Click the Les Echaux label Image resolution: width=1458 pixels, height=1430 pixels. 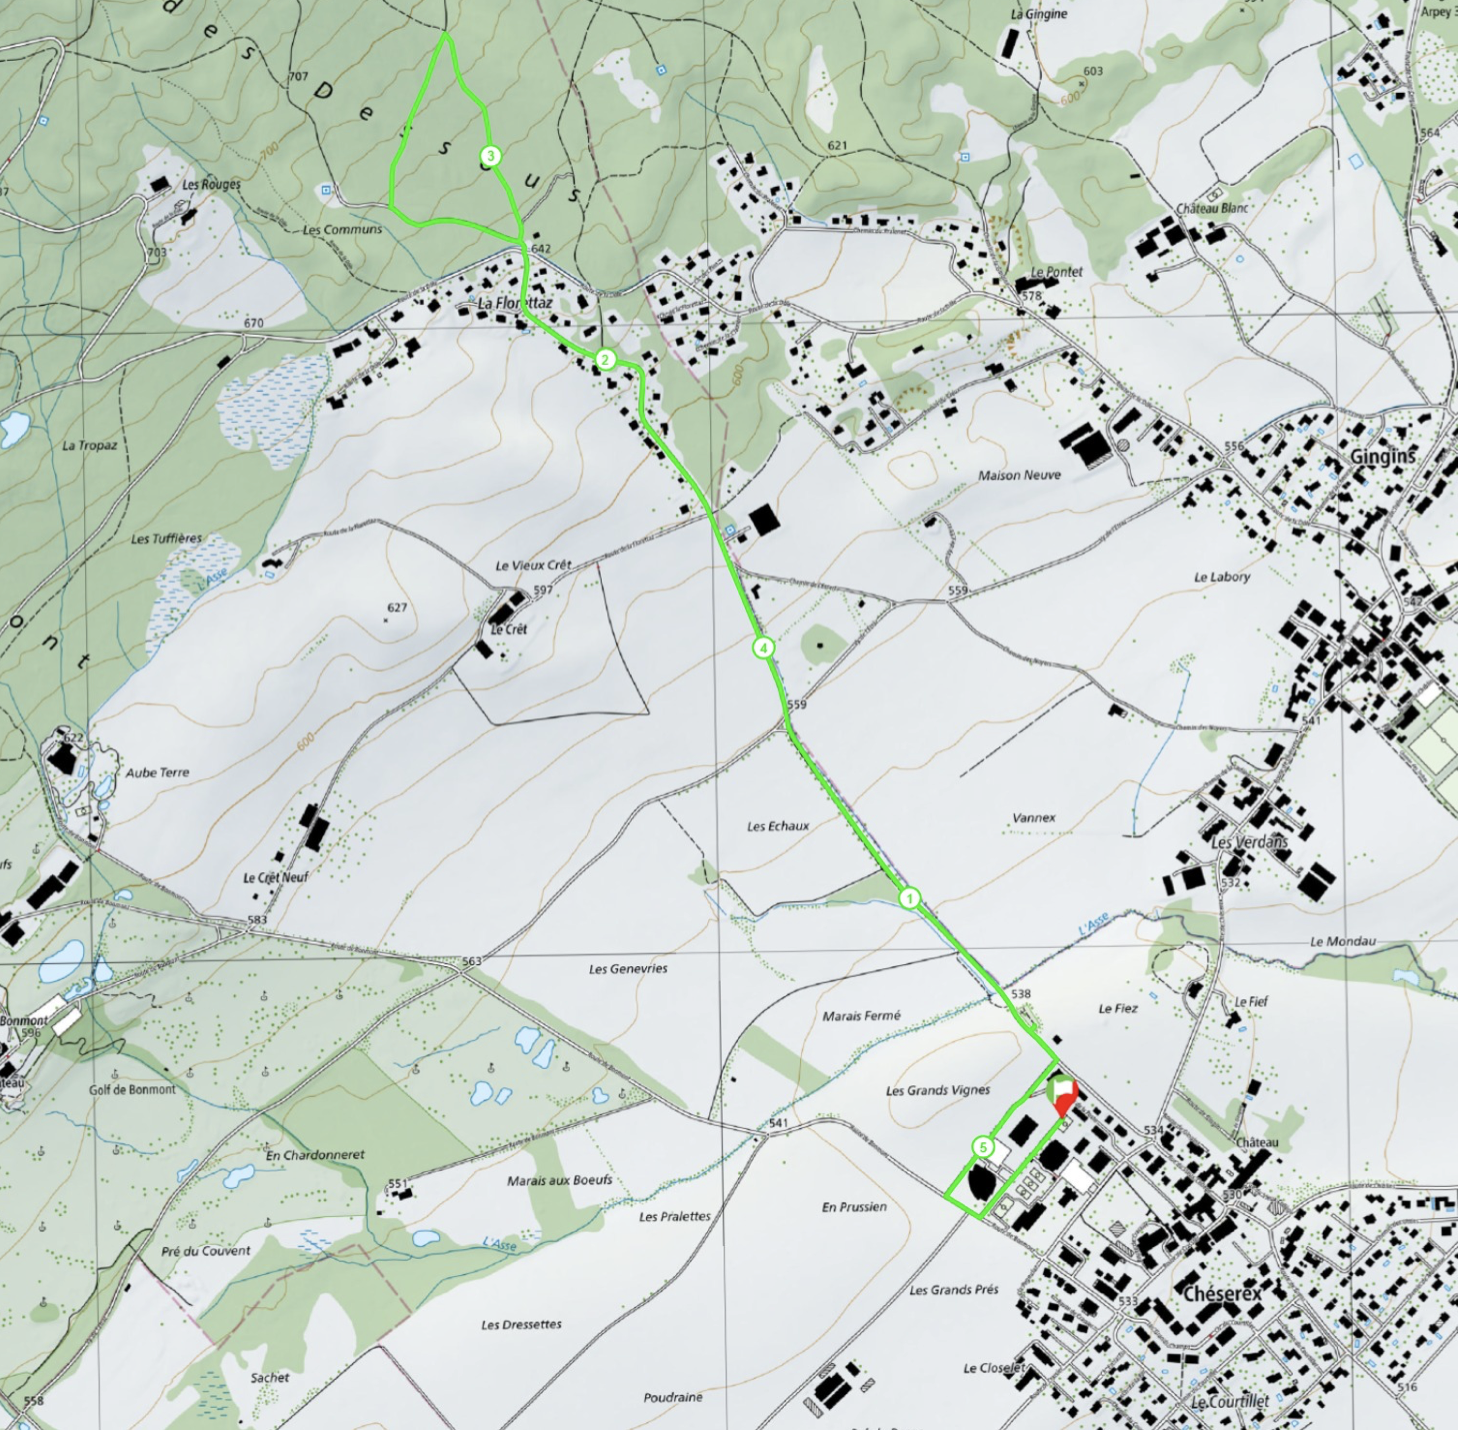(777, 826)
